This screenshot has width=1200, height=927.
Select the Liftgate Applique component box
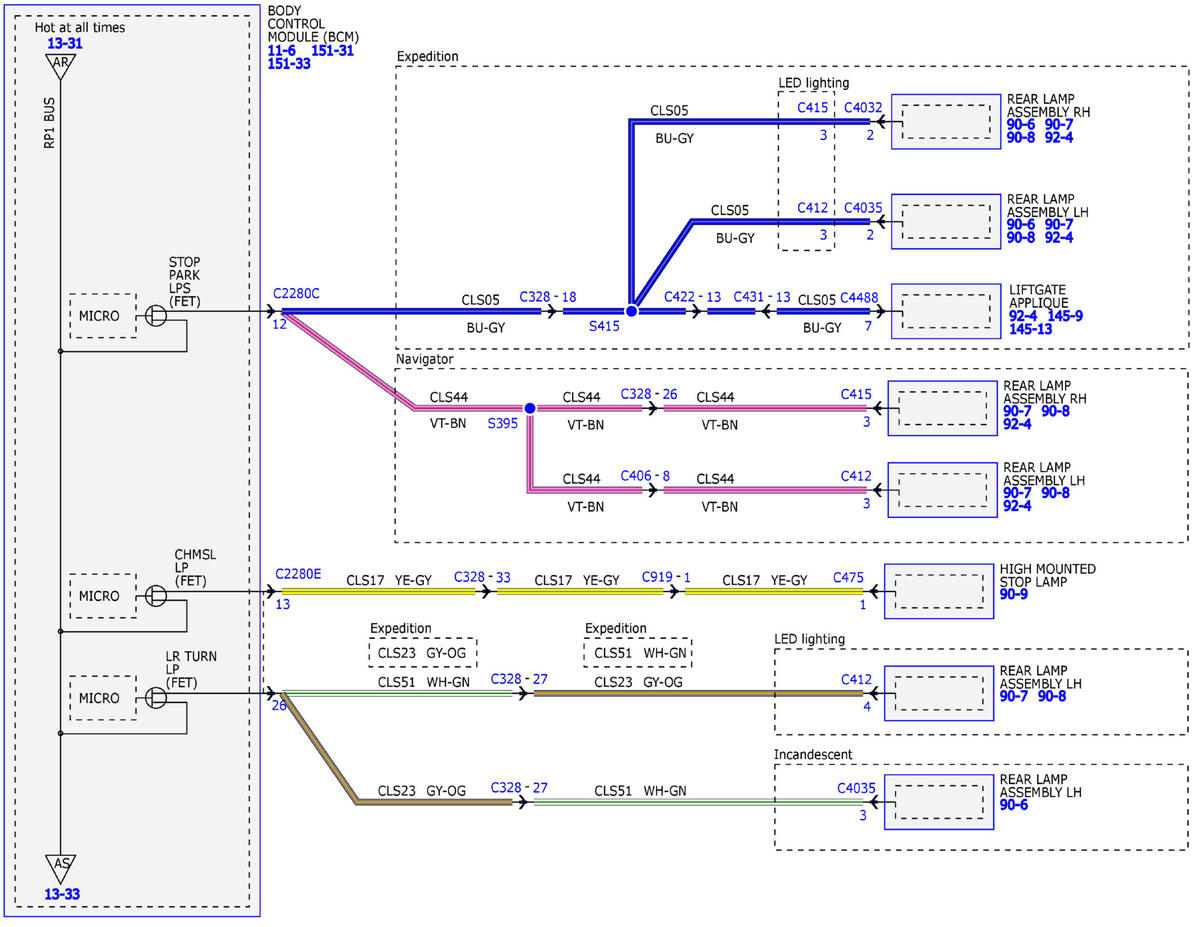(x=945, y=310)
